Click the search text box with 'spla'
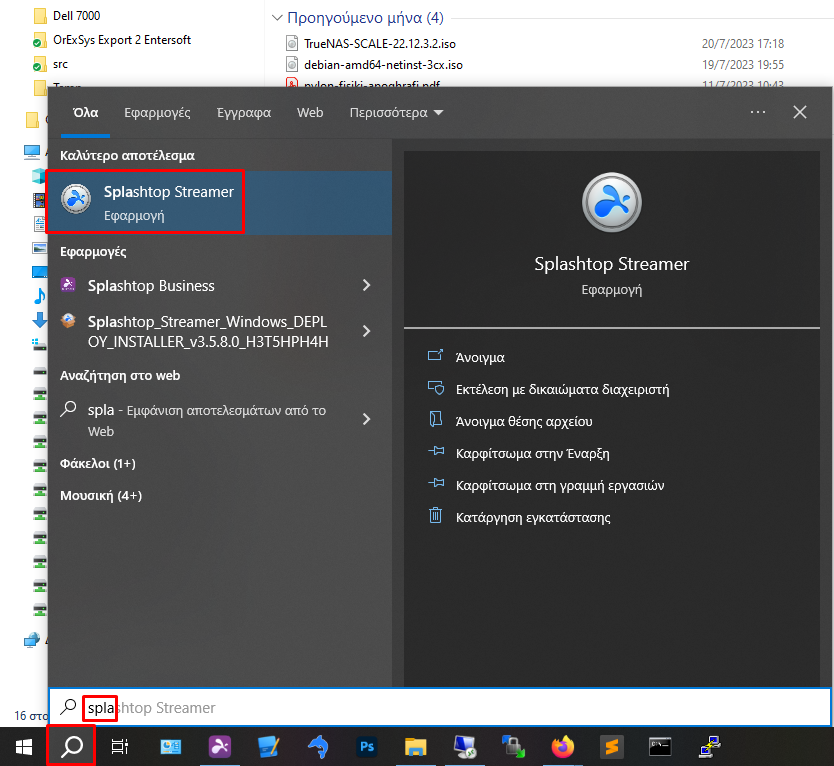834x766 pixels. pyautogui.click(x=440, y=707)
